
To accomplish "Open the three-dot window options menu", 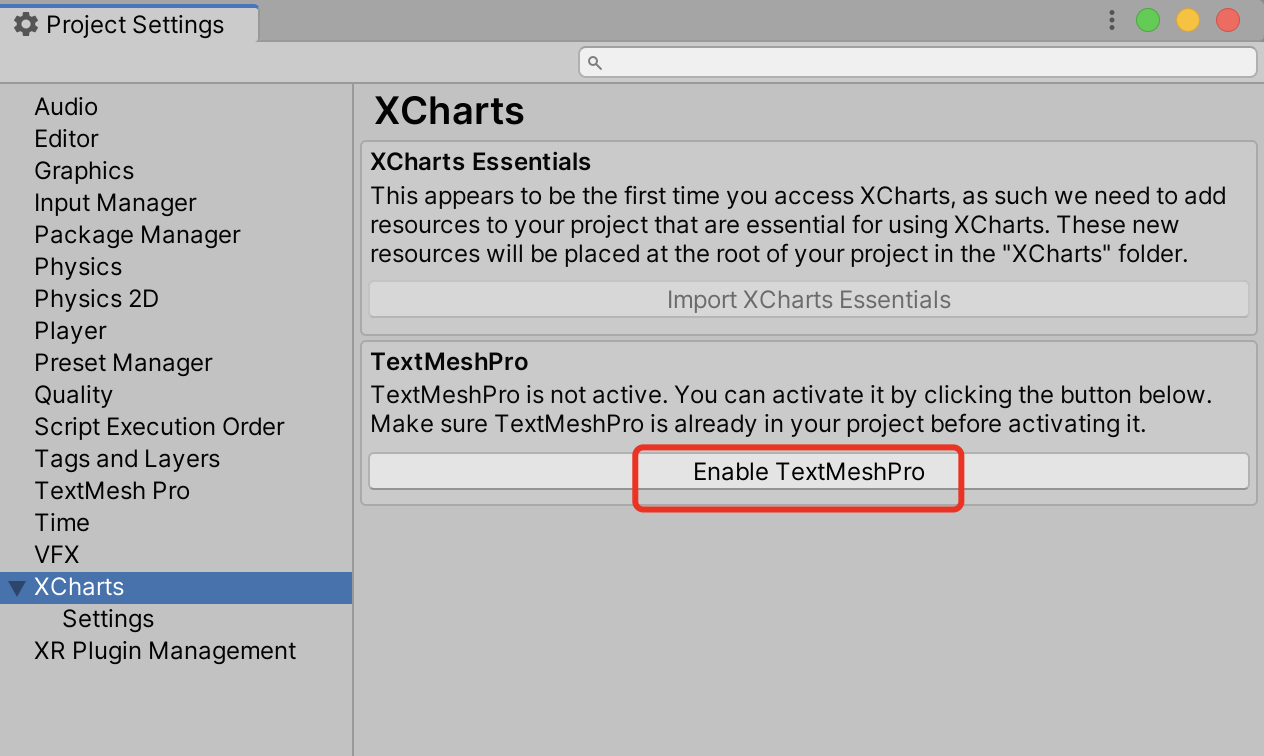I will click(x=1112, y=20).
